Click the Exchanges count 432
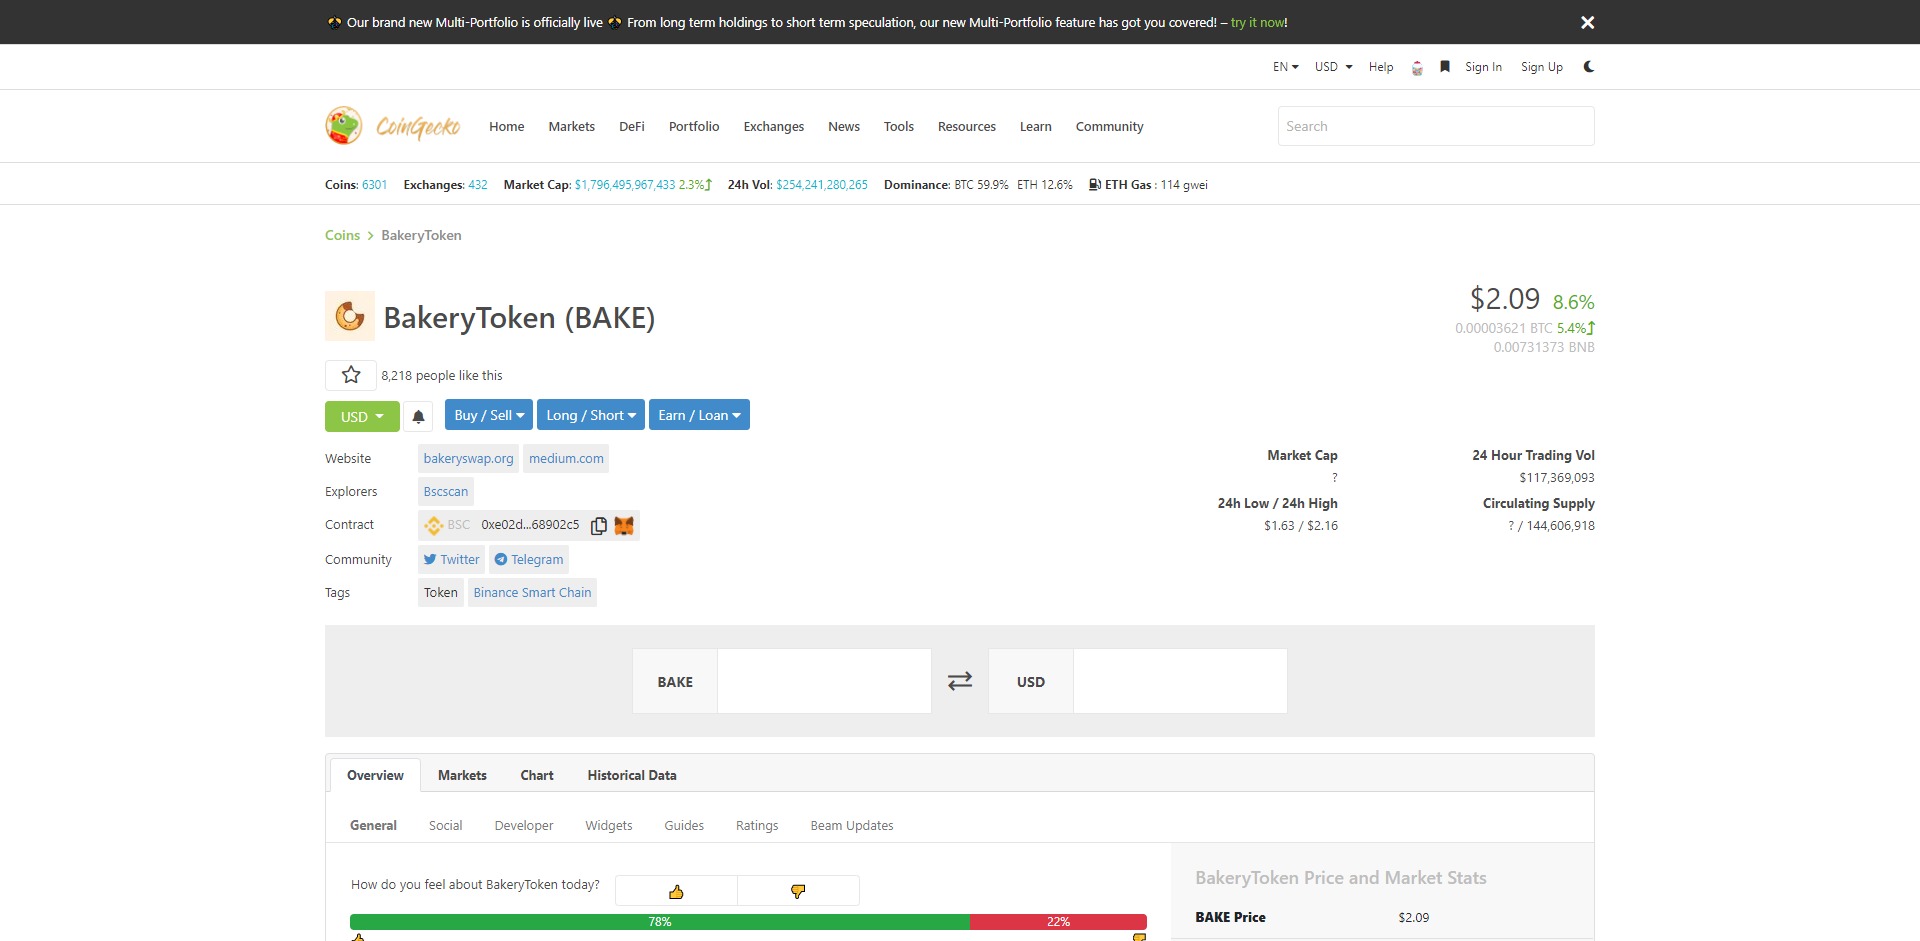The width and height of the screenshot is (1920, 941). pyautogui.click(x=478, y=185)
